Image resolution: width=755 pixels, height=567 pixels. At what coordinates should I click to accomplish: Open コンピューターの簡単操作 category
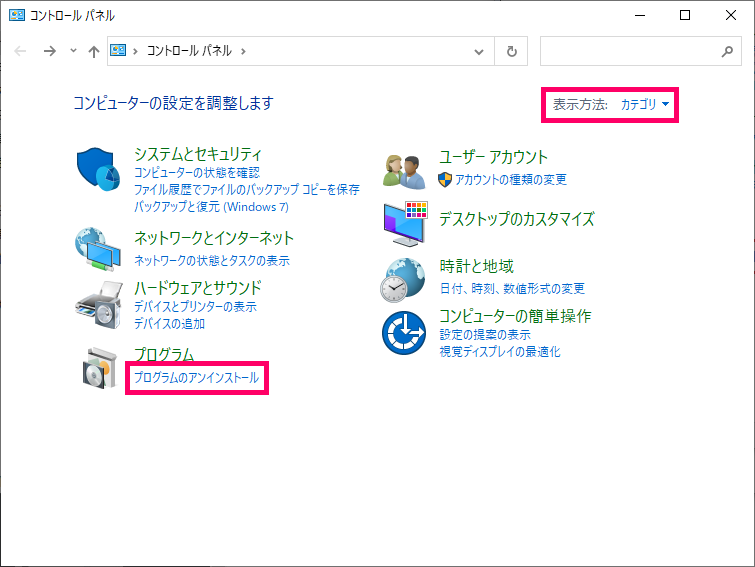click(515, 316)
